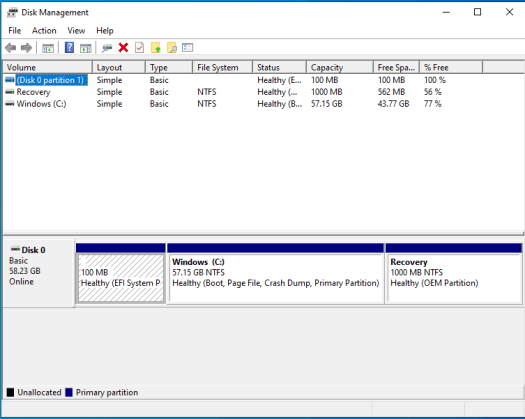Open the View menu
This screenshot has width=525, height=419.
tap(76, 30)
